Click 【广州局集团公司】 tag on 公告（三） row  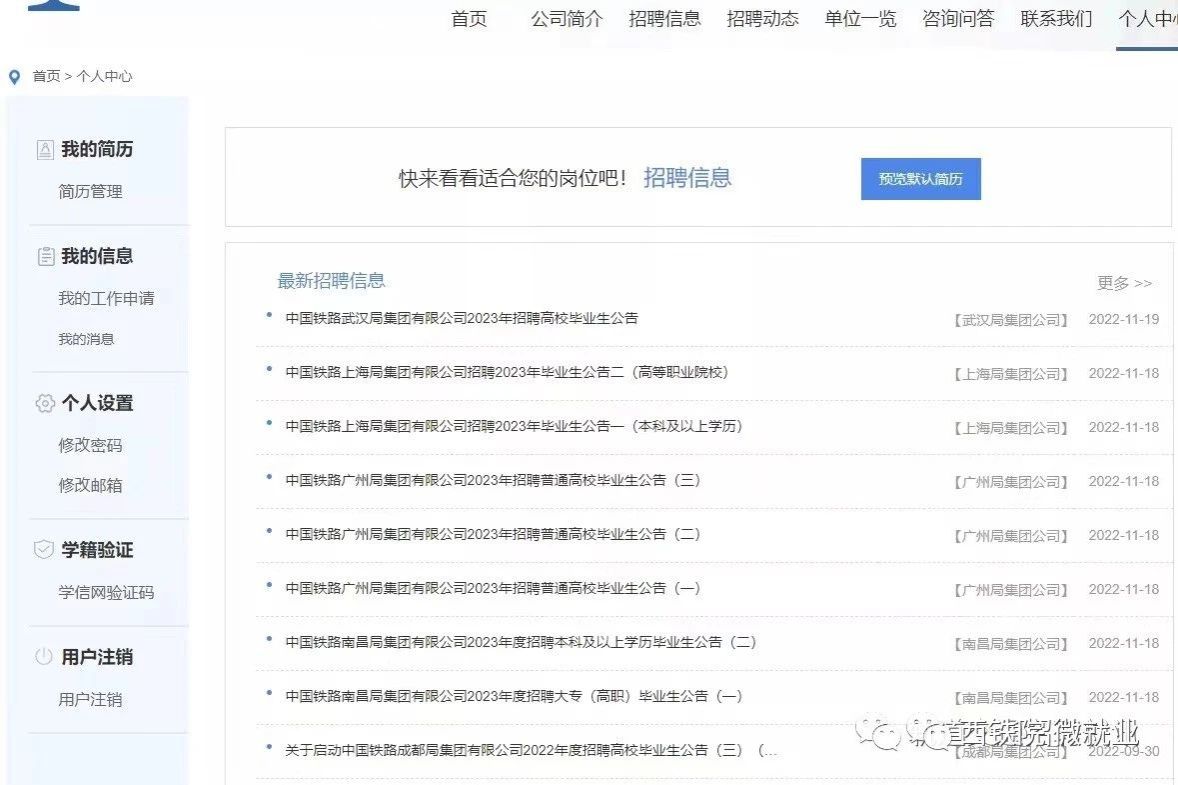1010,482
